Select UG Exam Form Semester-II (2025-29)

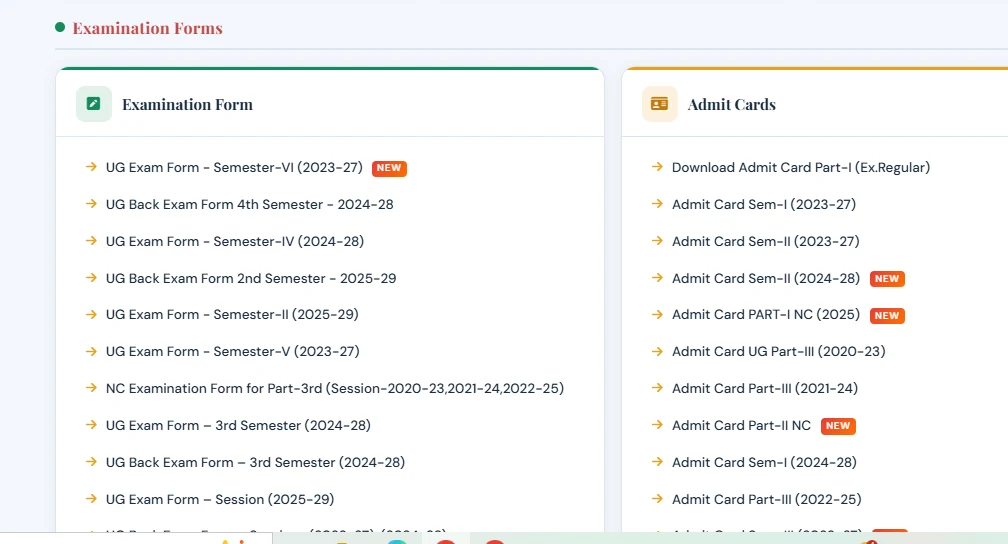pyautogui.click(x=232, y=314)
